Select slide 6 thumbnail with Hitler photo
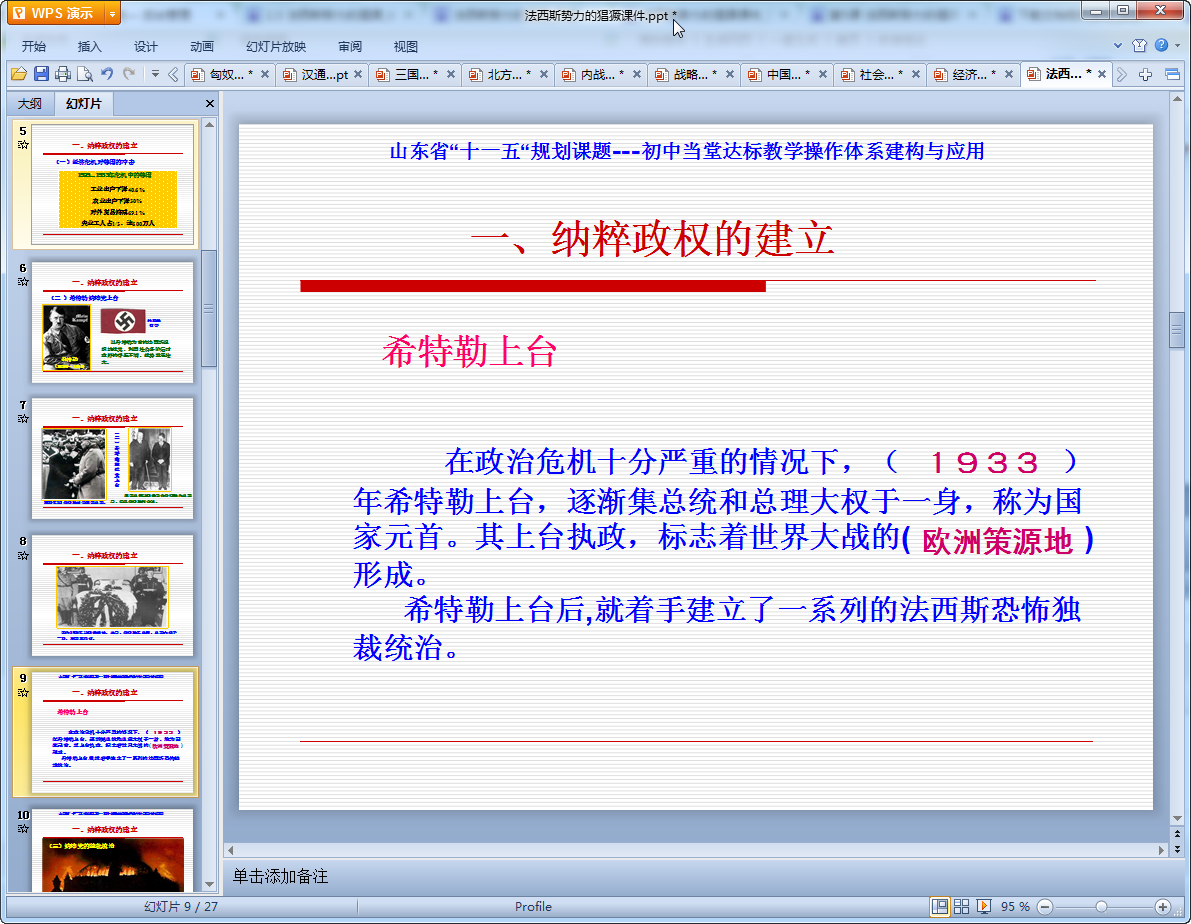Image resolution: width=1191 pixels, height=924 pixels. [x=112, y=321]
